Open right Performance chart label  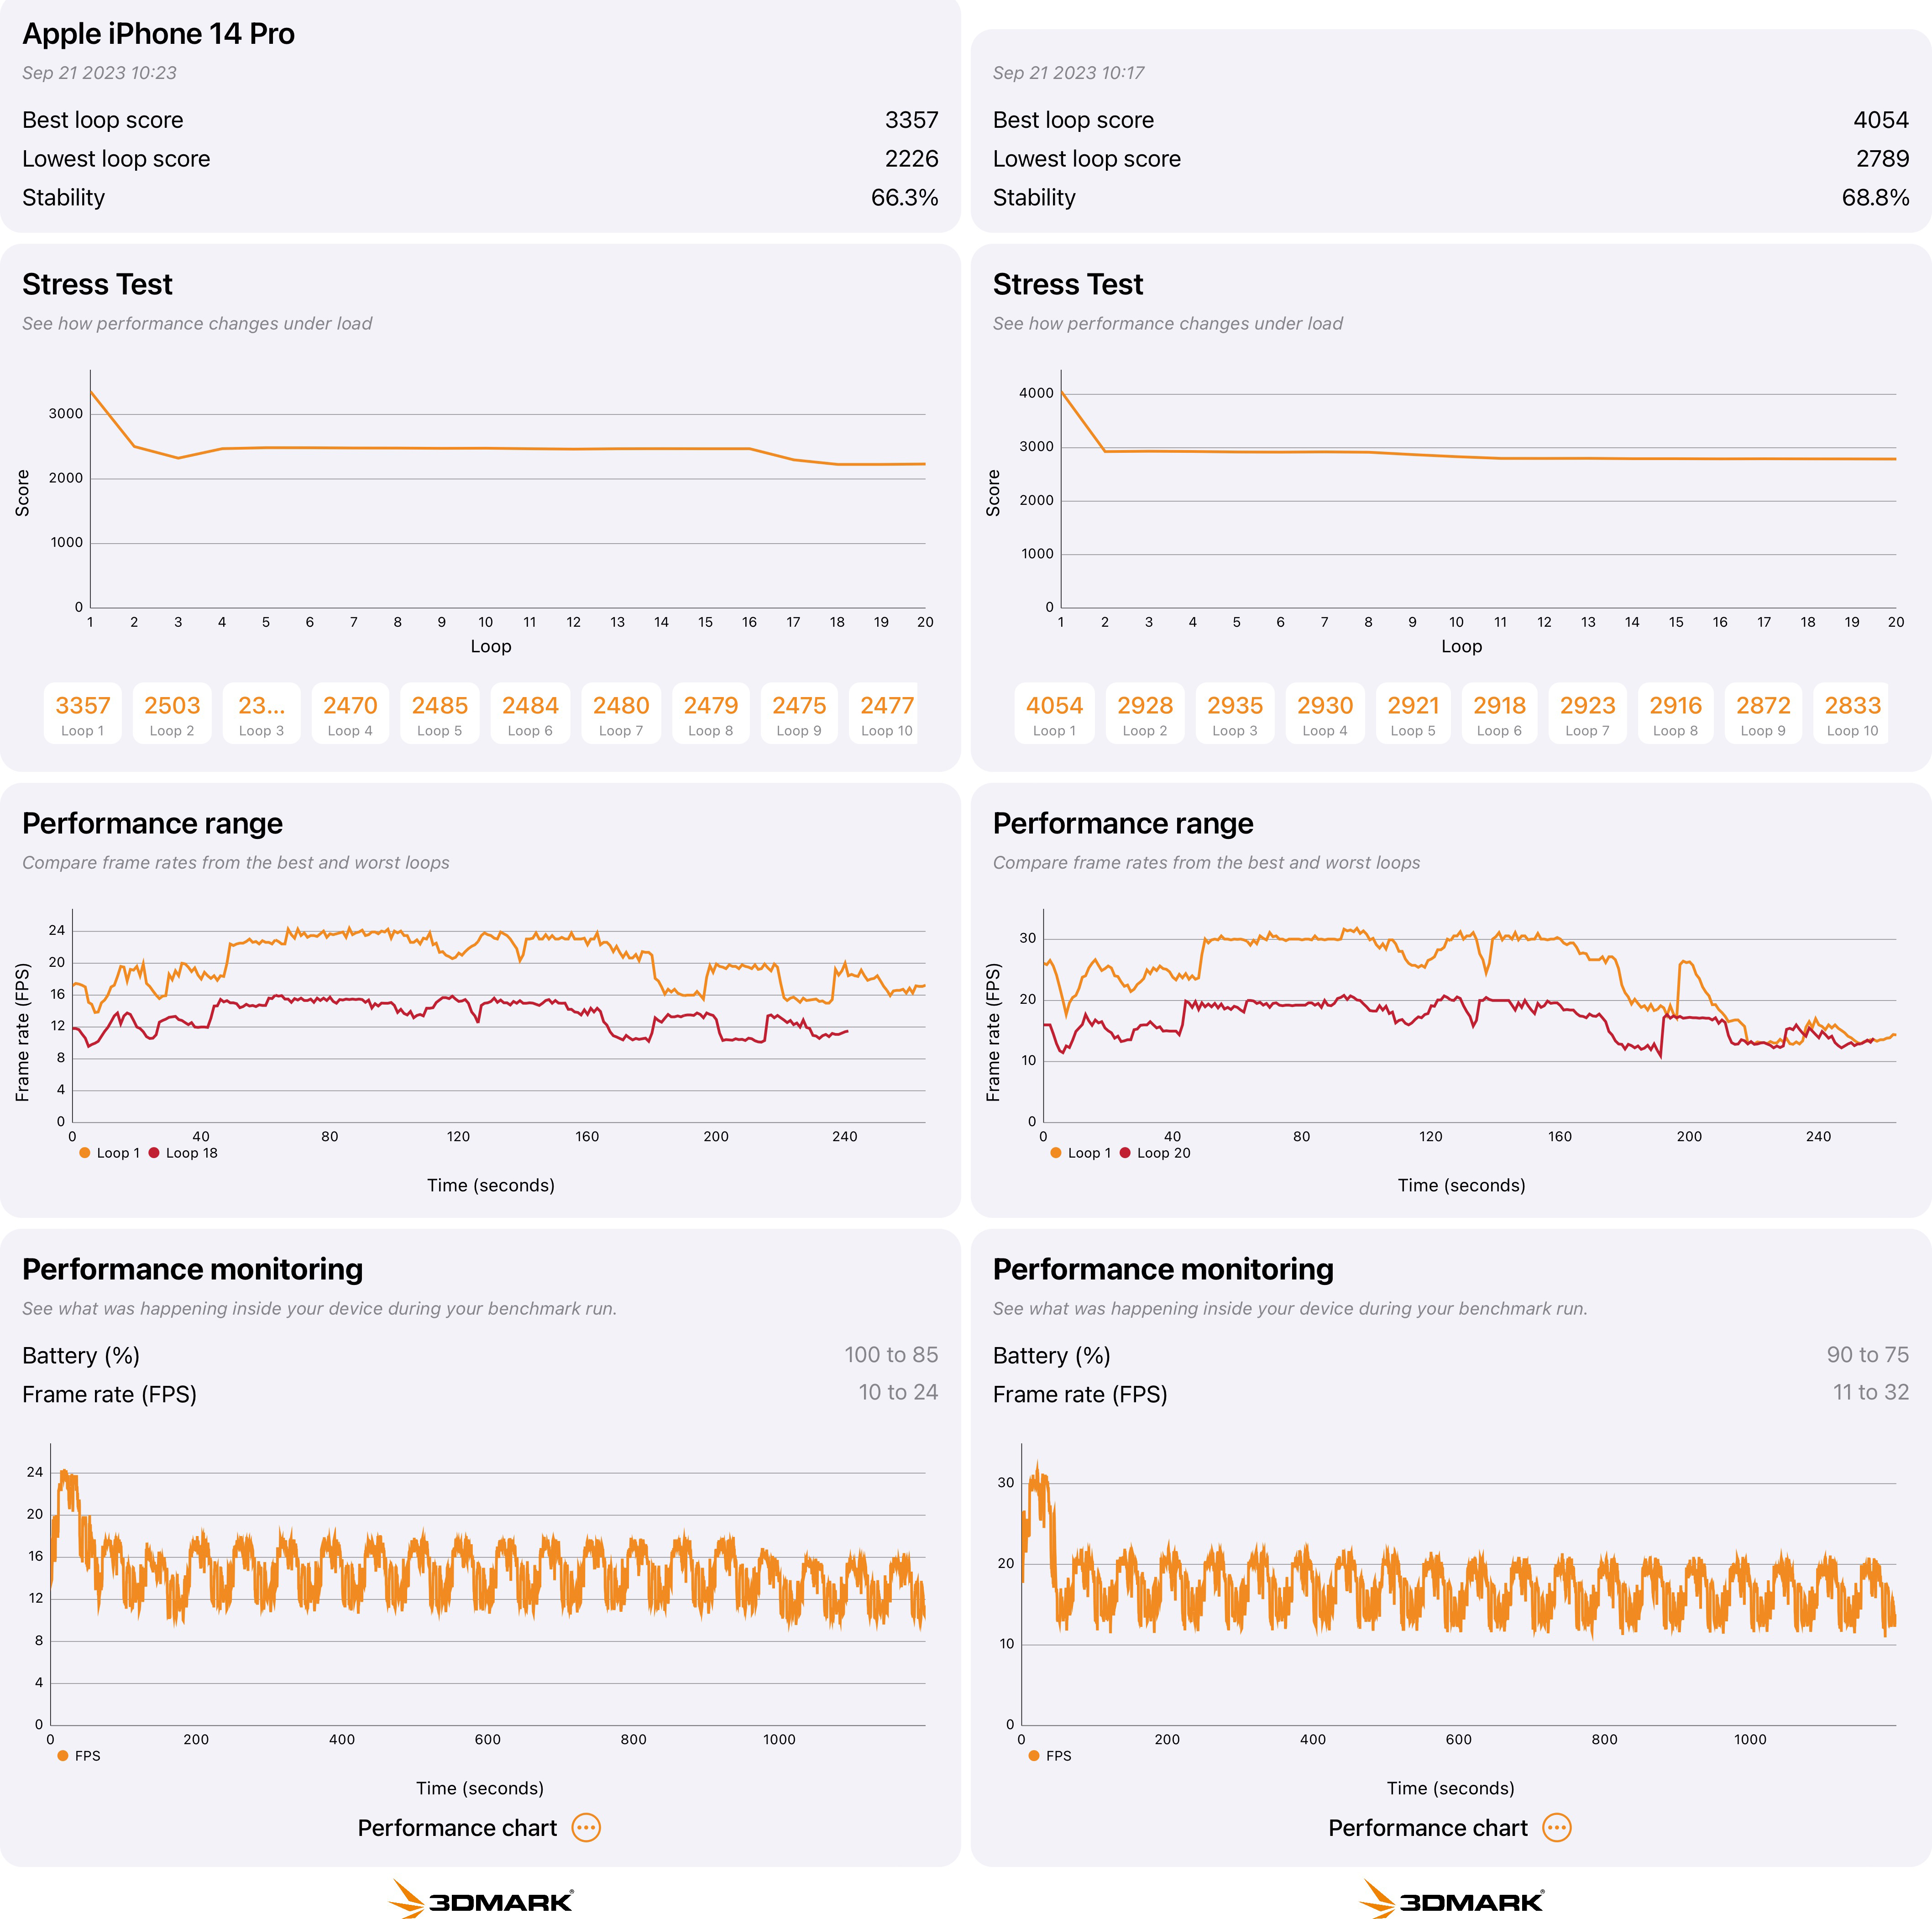pyautogui.click(x=1428, y=1828)
